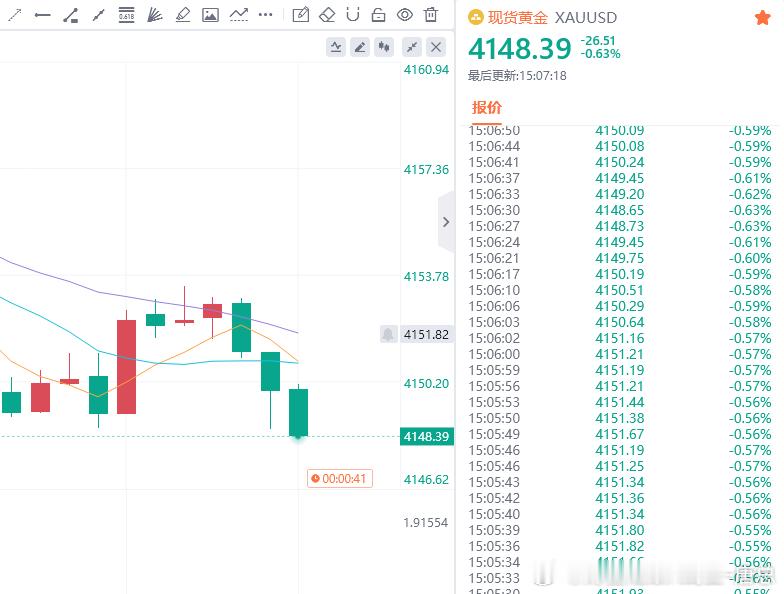Select the price range segment tool
The width and height of the screenshot is (784, 594).
click(x=70, y=15)
